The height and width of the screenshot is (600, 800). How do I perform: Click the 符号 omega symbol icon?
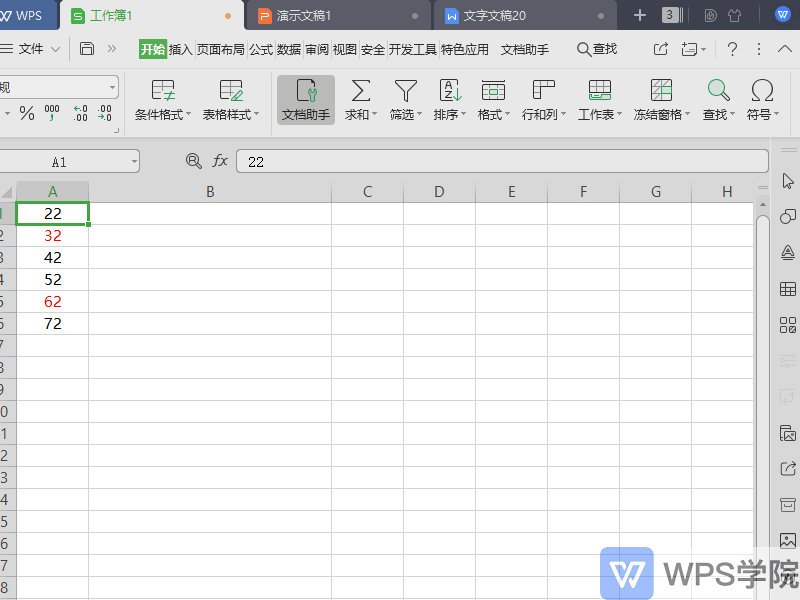762,92
